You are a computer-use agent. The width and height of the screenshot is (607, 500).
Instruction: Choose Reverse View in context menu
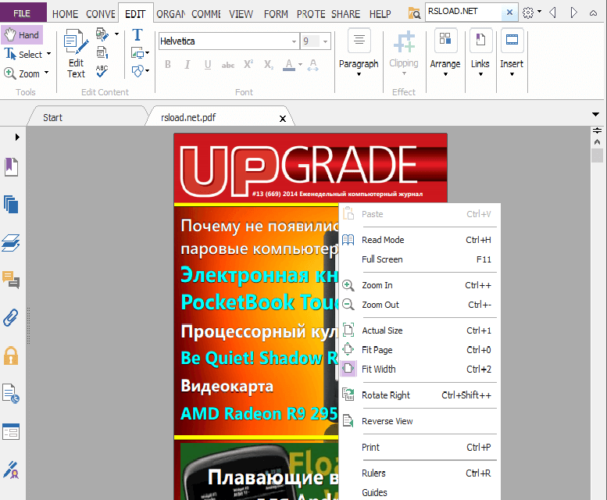coord(418,421)
